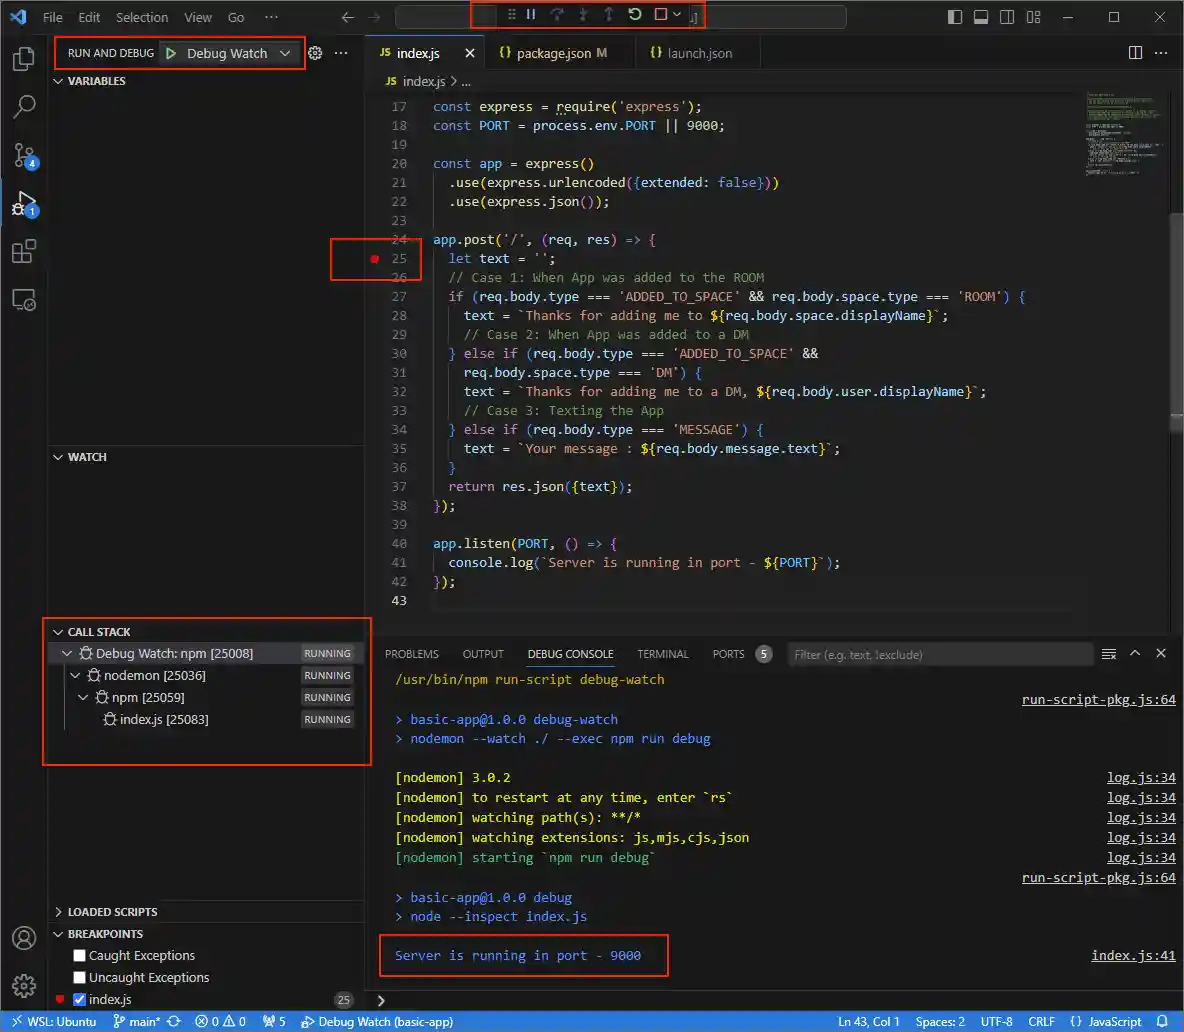Restart the debug session

[x=635, y=14]
